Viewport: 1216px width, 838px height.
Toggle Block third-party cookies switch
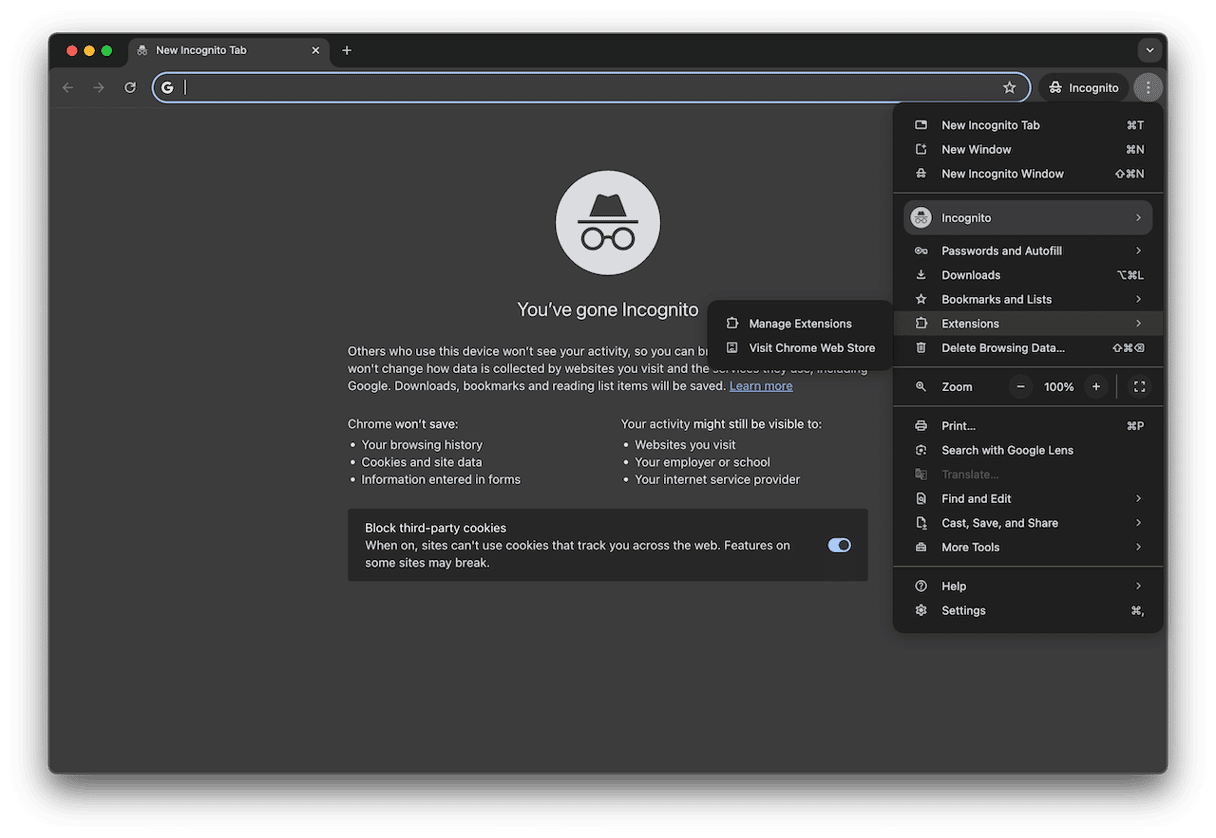coord(839,545)
